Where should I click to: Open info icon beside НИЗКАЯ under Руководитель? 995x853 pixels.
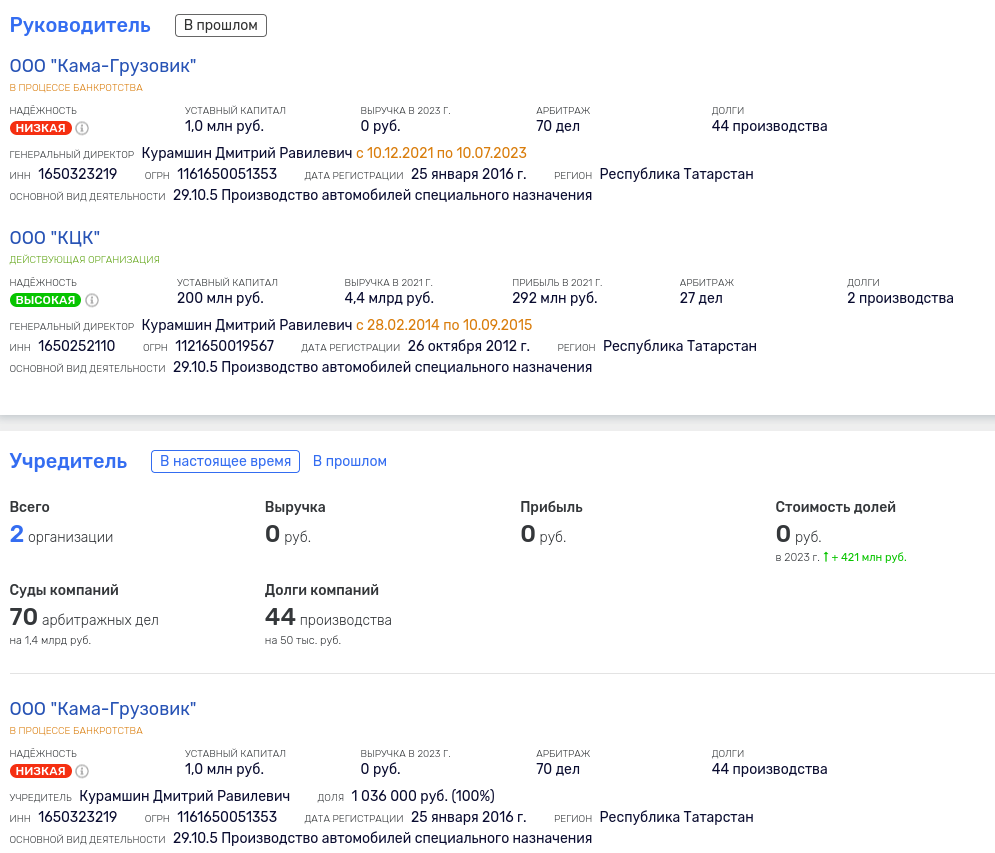tap(82, 128)
